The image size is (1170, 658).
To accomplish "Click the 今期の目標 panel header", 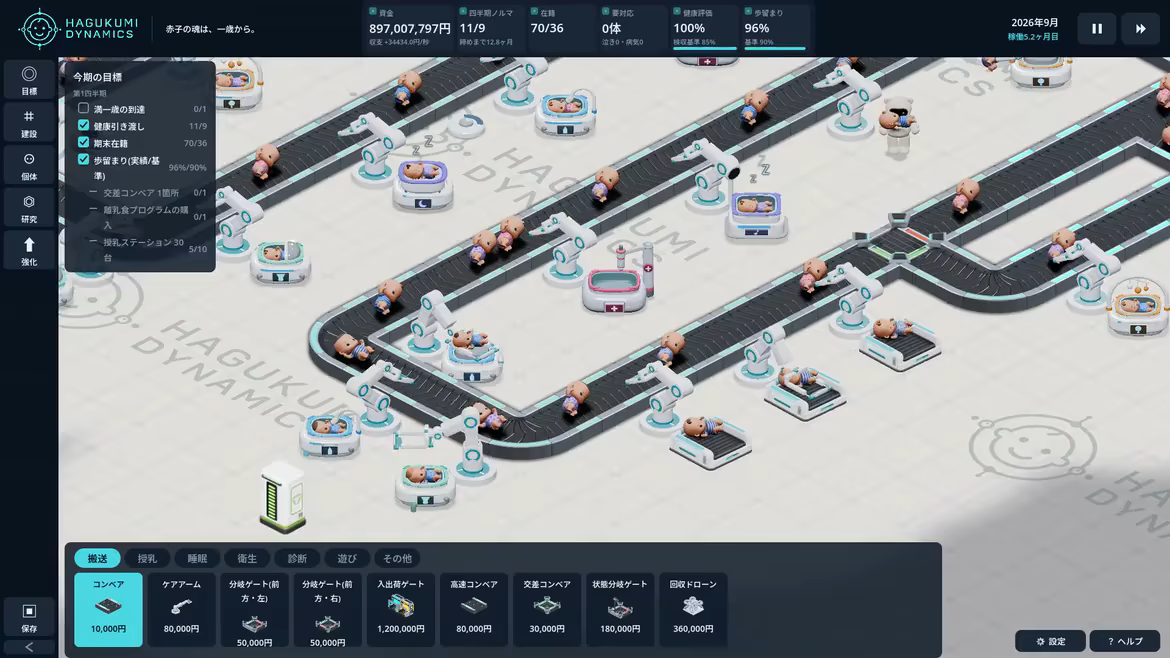I will [x=97, y=77].
